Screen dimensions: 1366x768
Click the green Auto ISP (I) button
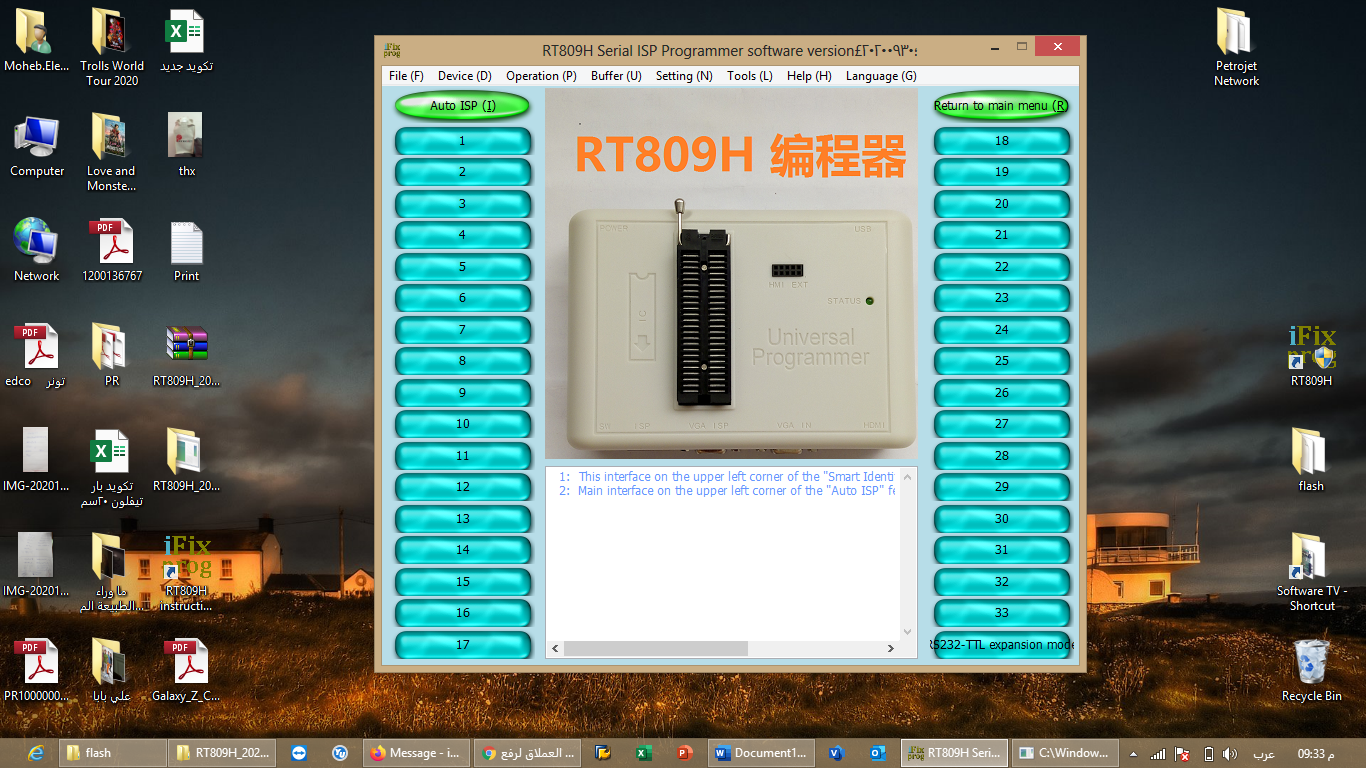click(462, 106)
